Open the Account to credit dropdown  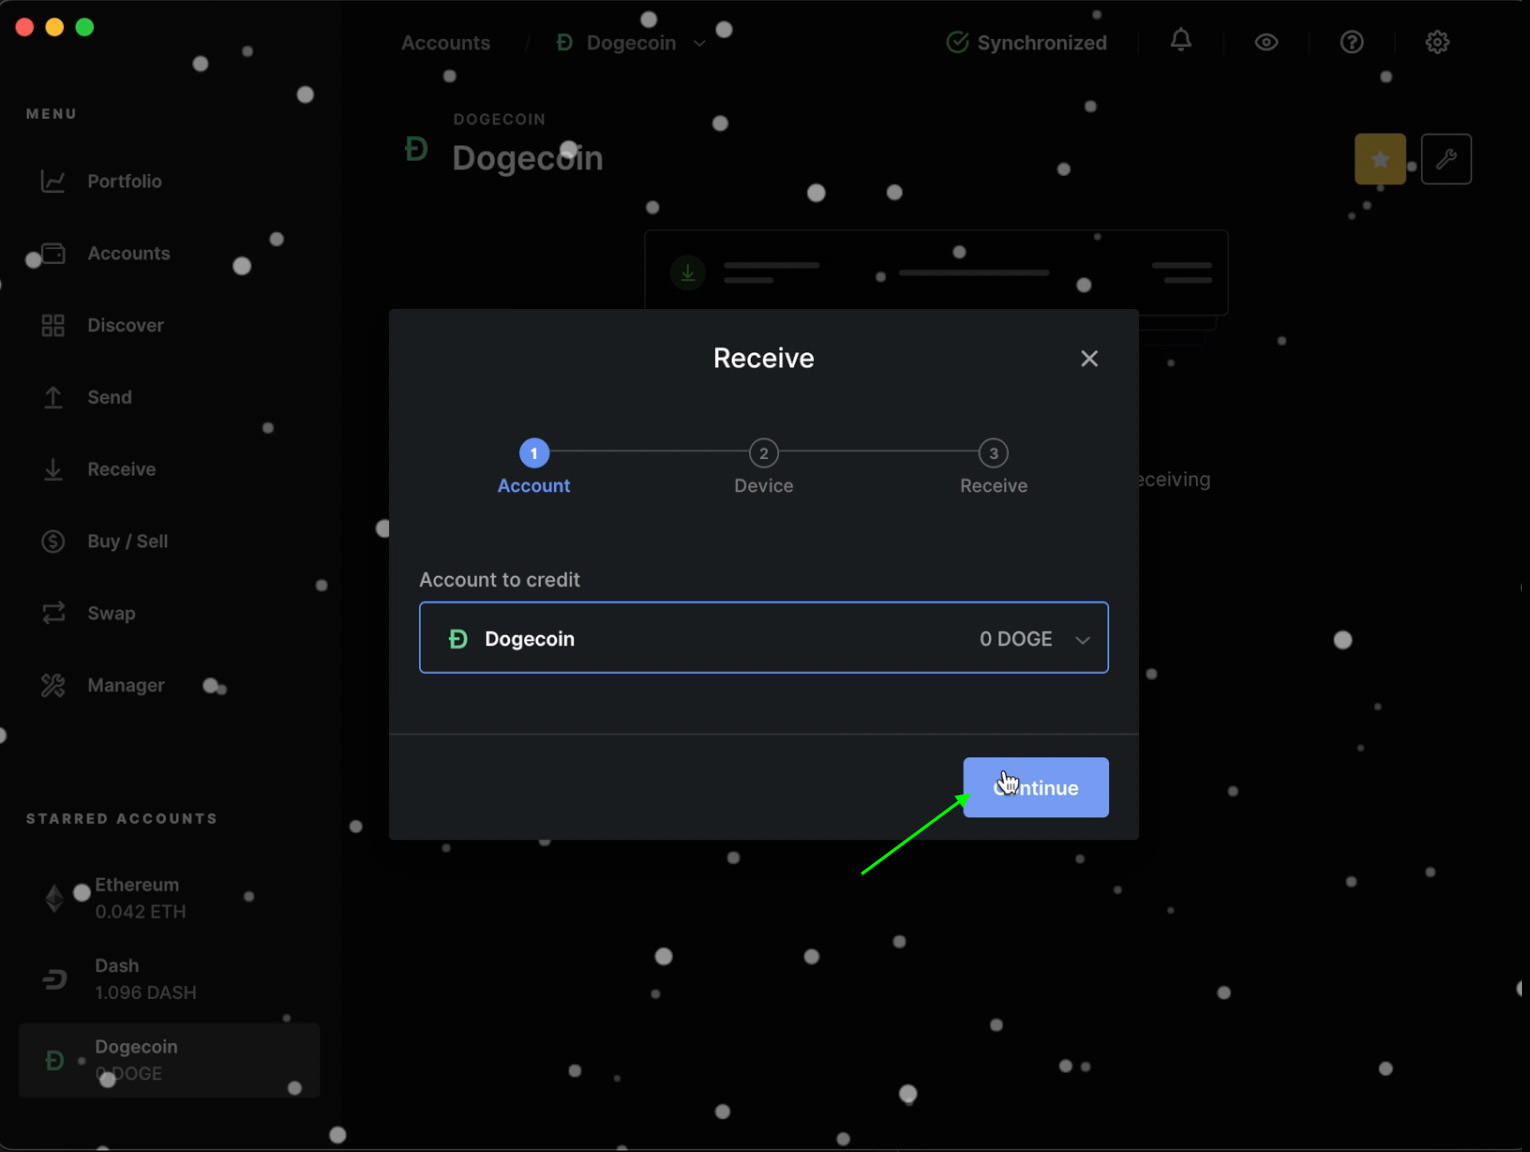pyautogui.click(x=763, y=638)
